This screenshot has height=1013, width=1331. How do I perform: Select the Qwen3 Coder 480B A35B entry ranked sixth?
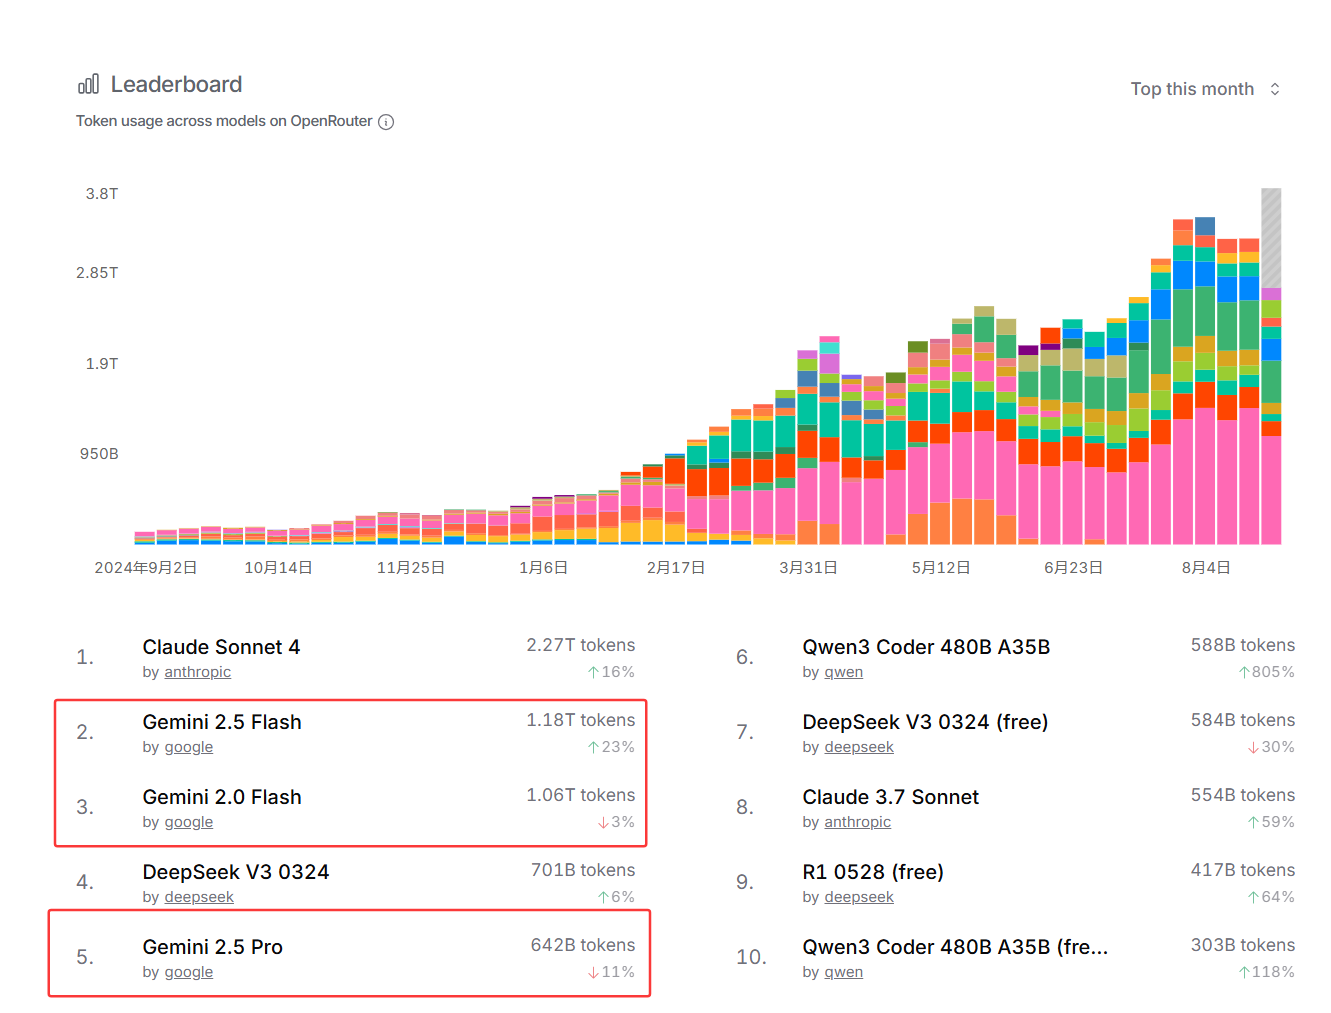pos(926,647)
